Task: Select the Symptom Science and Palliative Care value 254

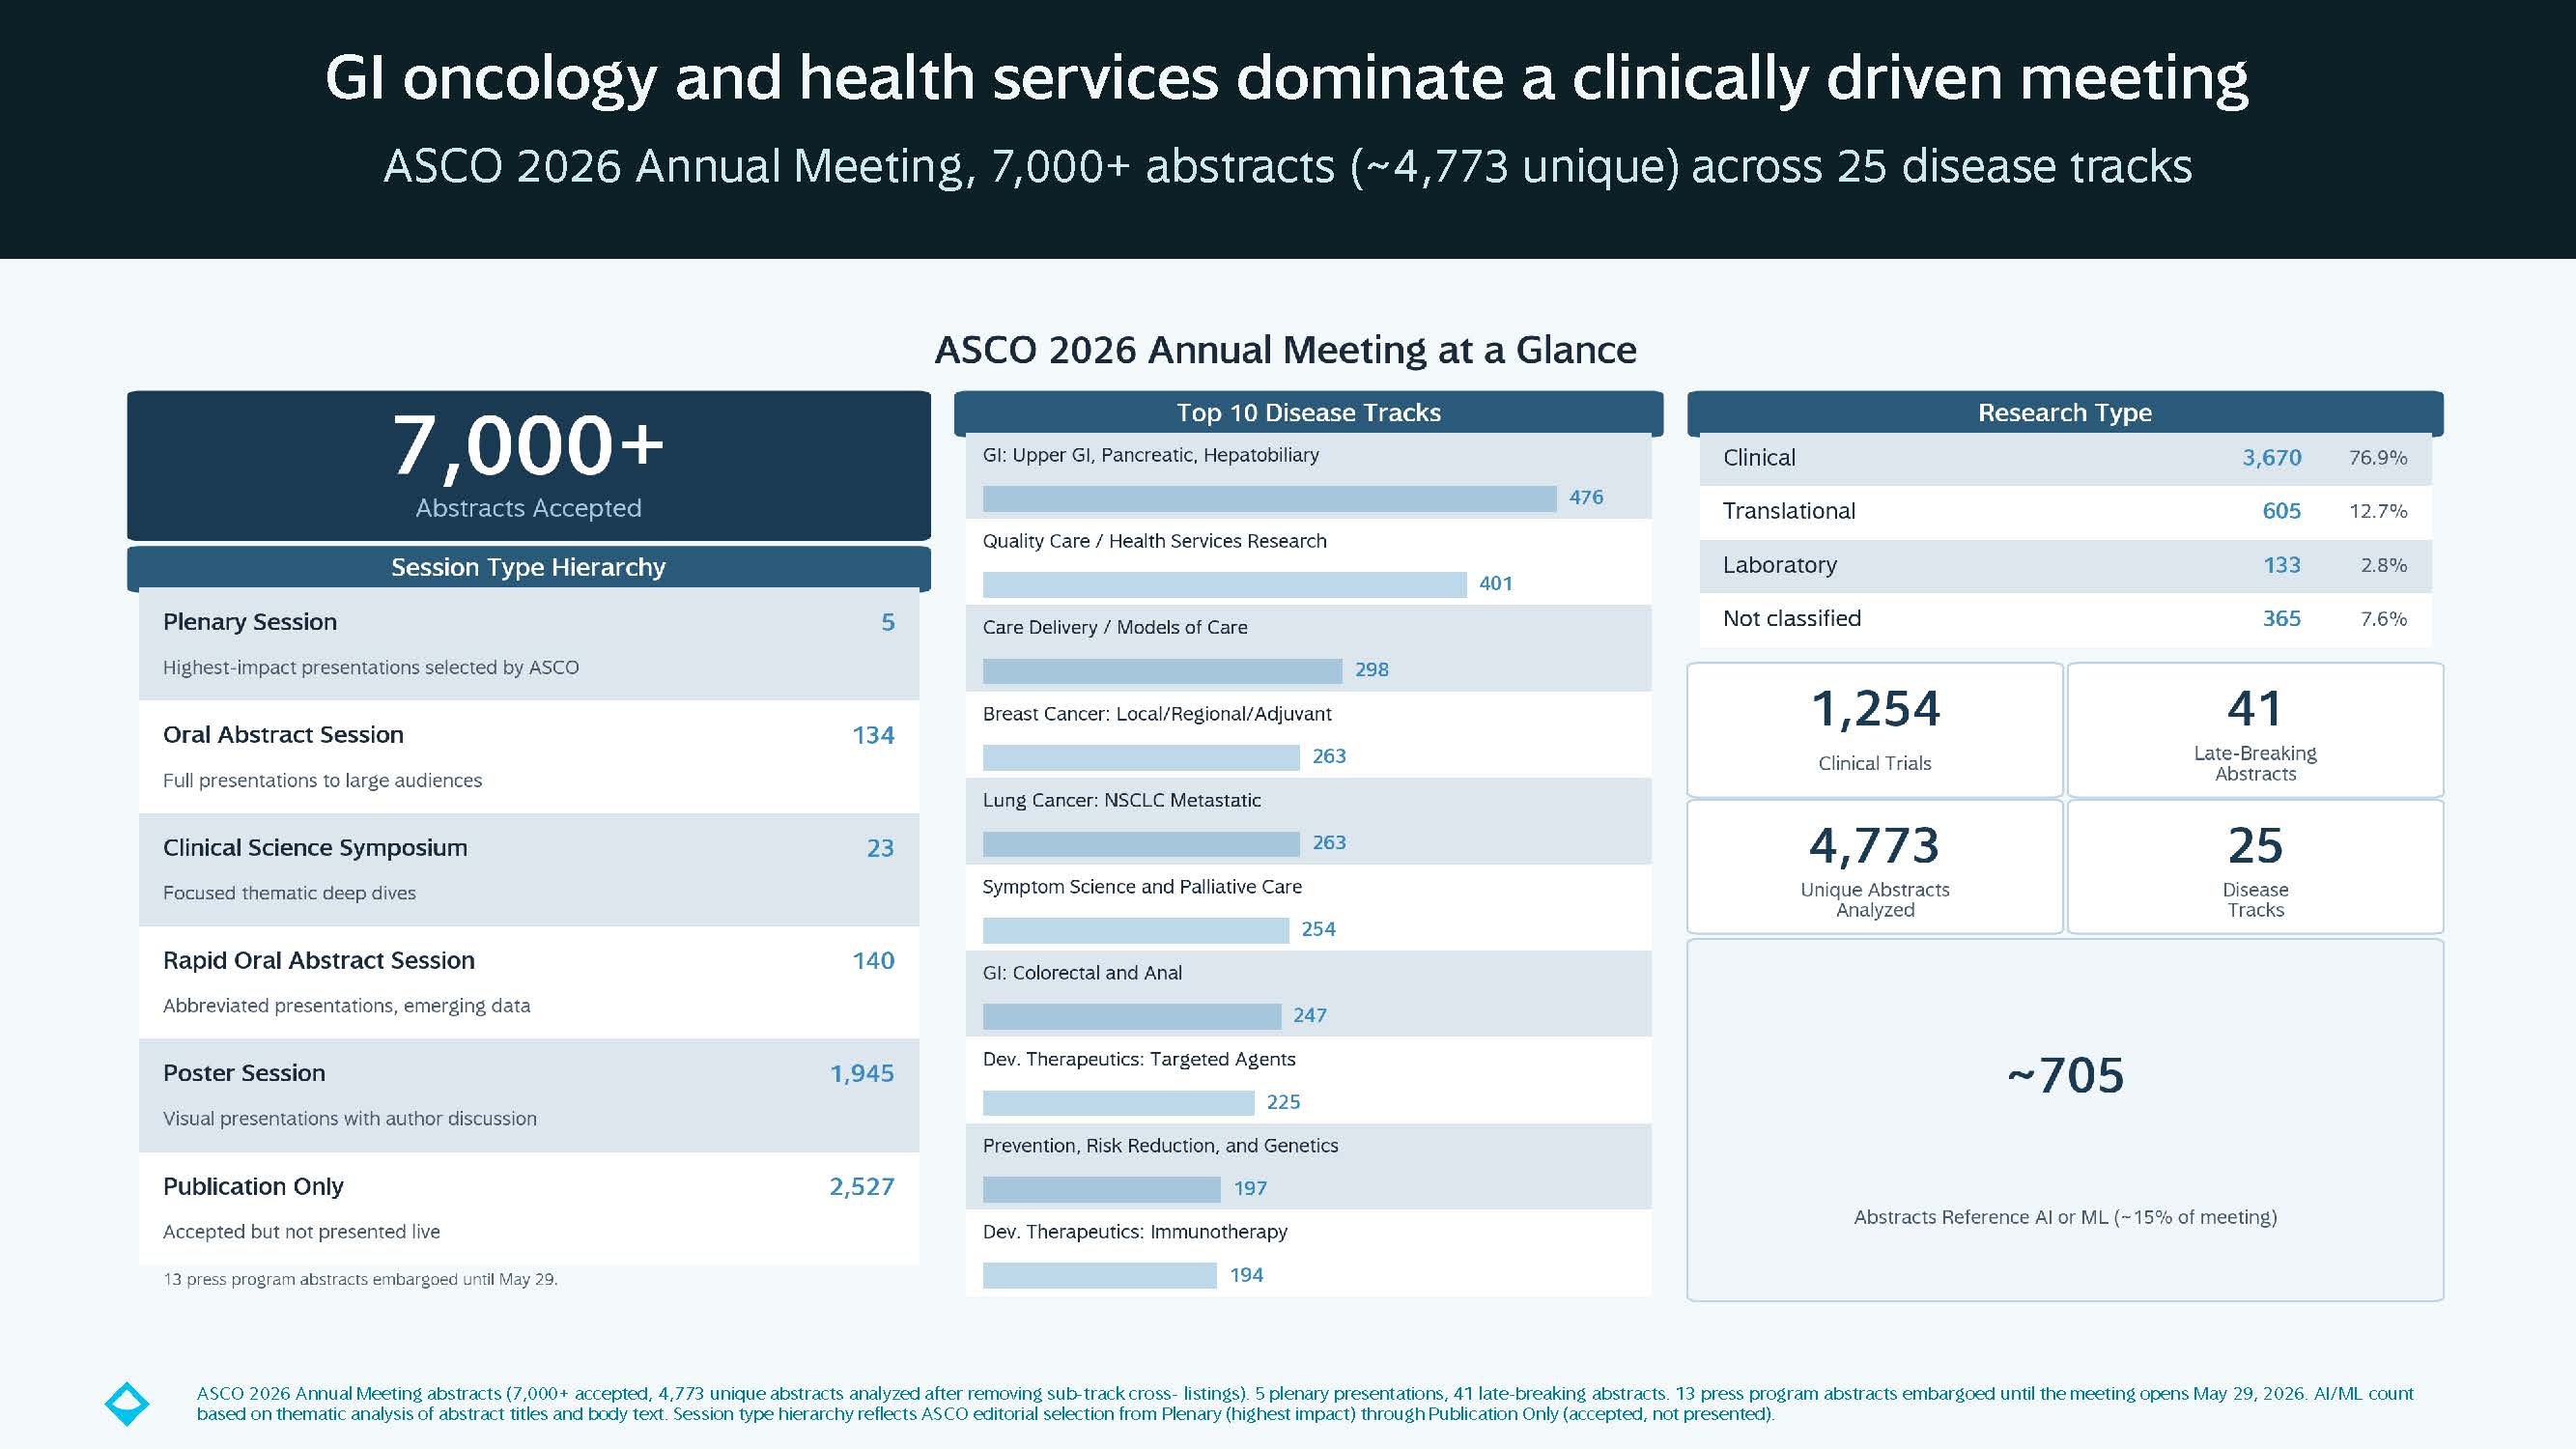Action: (1318, 929)
